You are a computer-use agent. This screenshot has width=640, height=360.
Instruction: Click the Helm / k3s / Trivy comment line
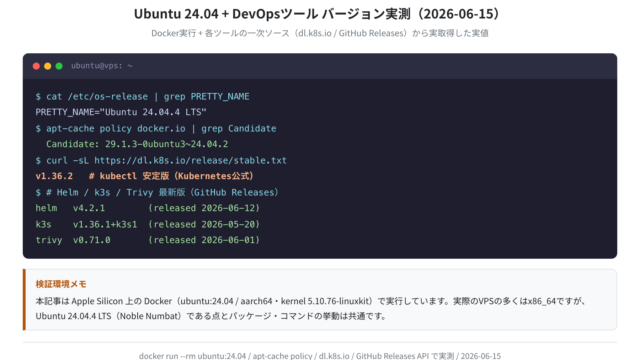click(157, 192)
